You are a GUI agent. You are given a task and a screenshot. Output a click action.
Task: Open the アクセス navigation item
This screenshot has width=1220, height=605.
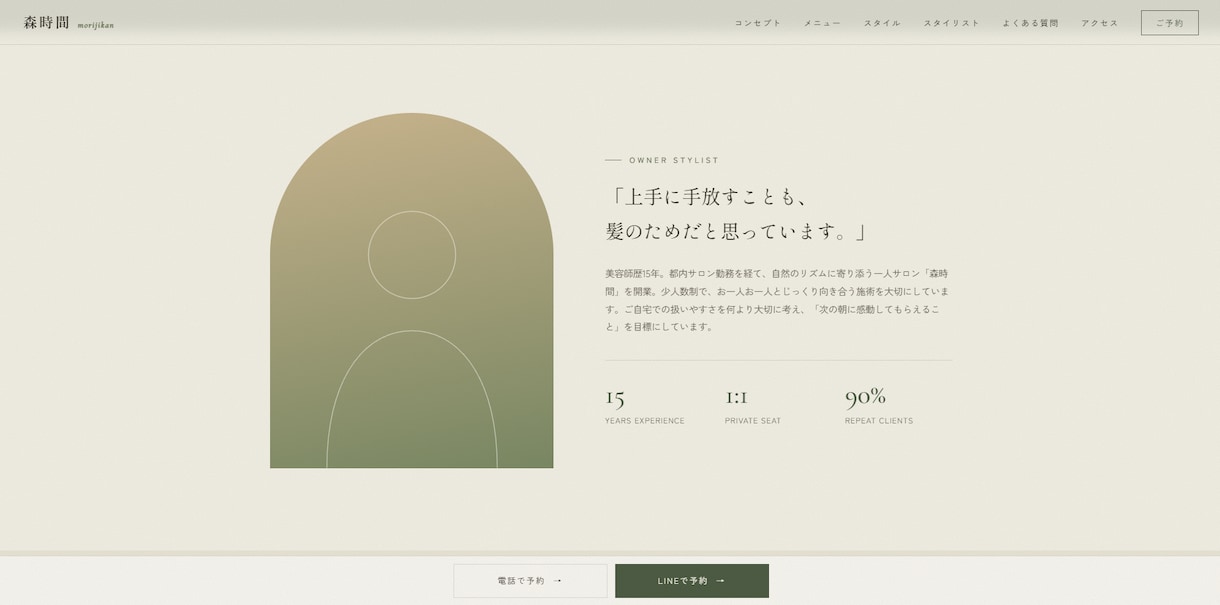[1100, 23]
